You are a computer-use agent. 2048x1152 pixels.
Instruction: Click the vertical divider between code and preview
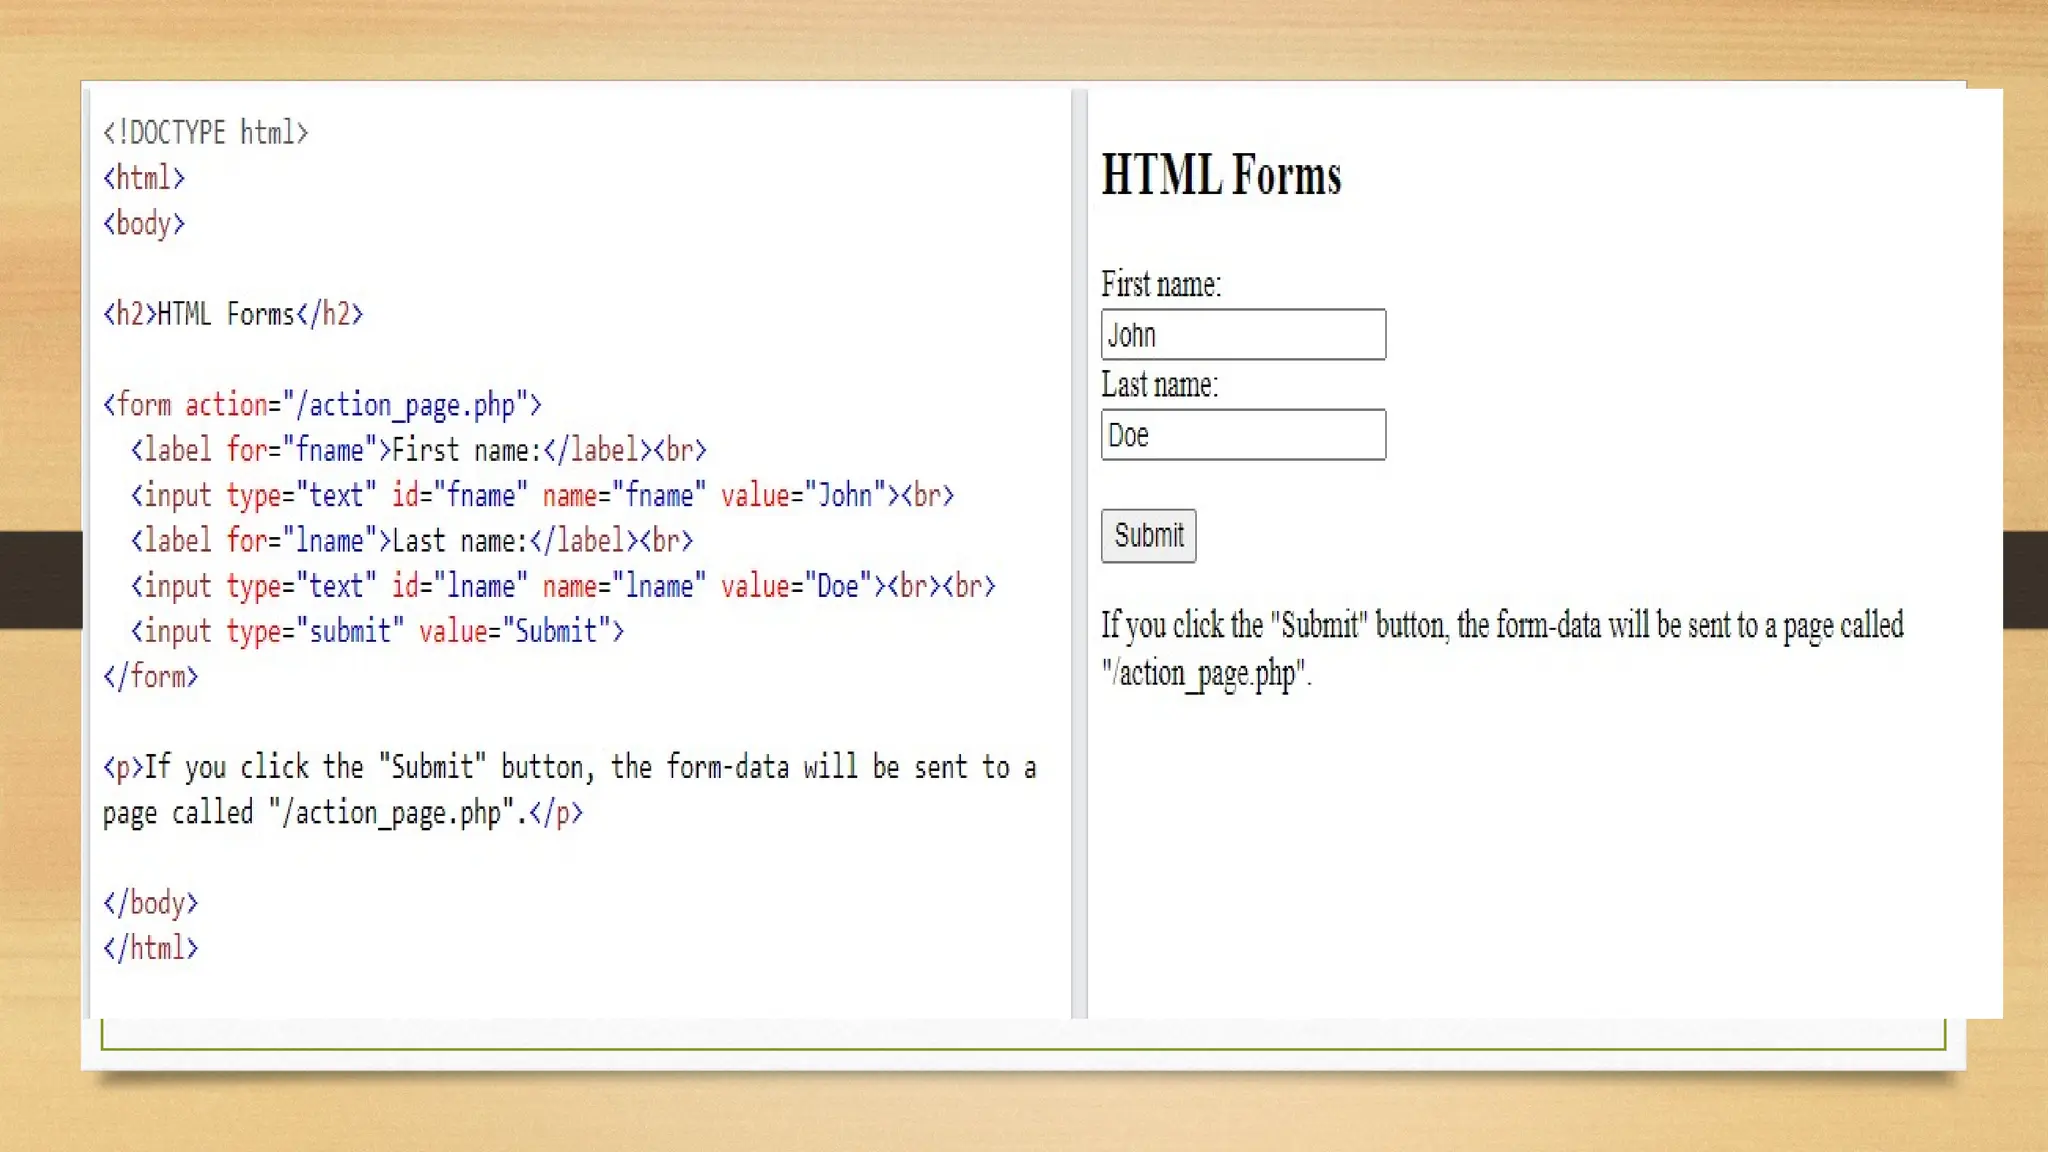coord(1078,552)
